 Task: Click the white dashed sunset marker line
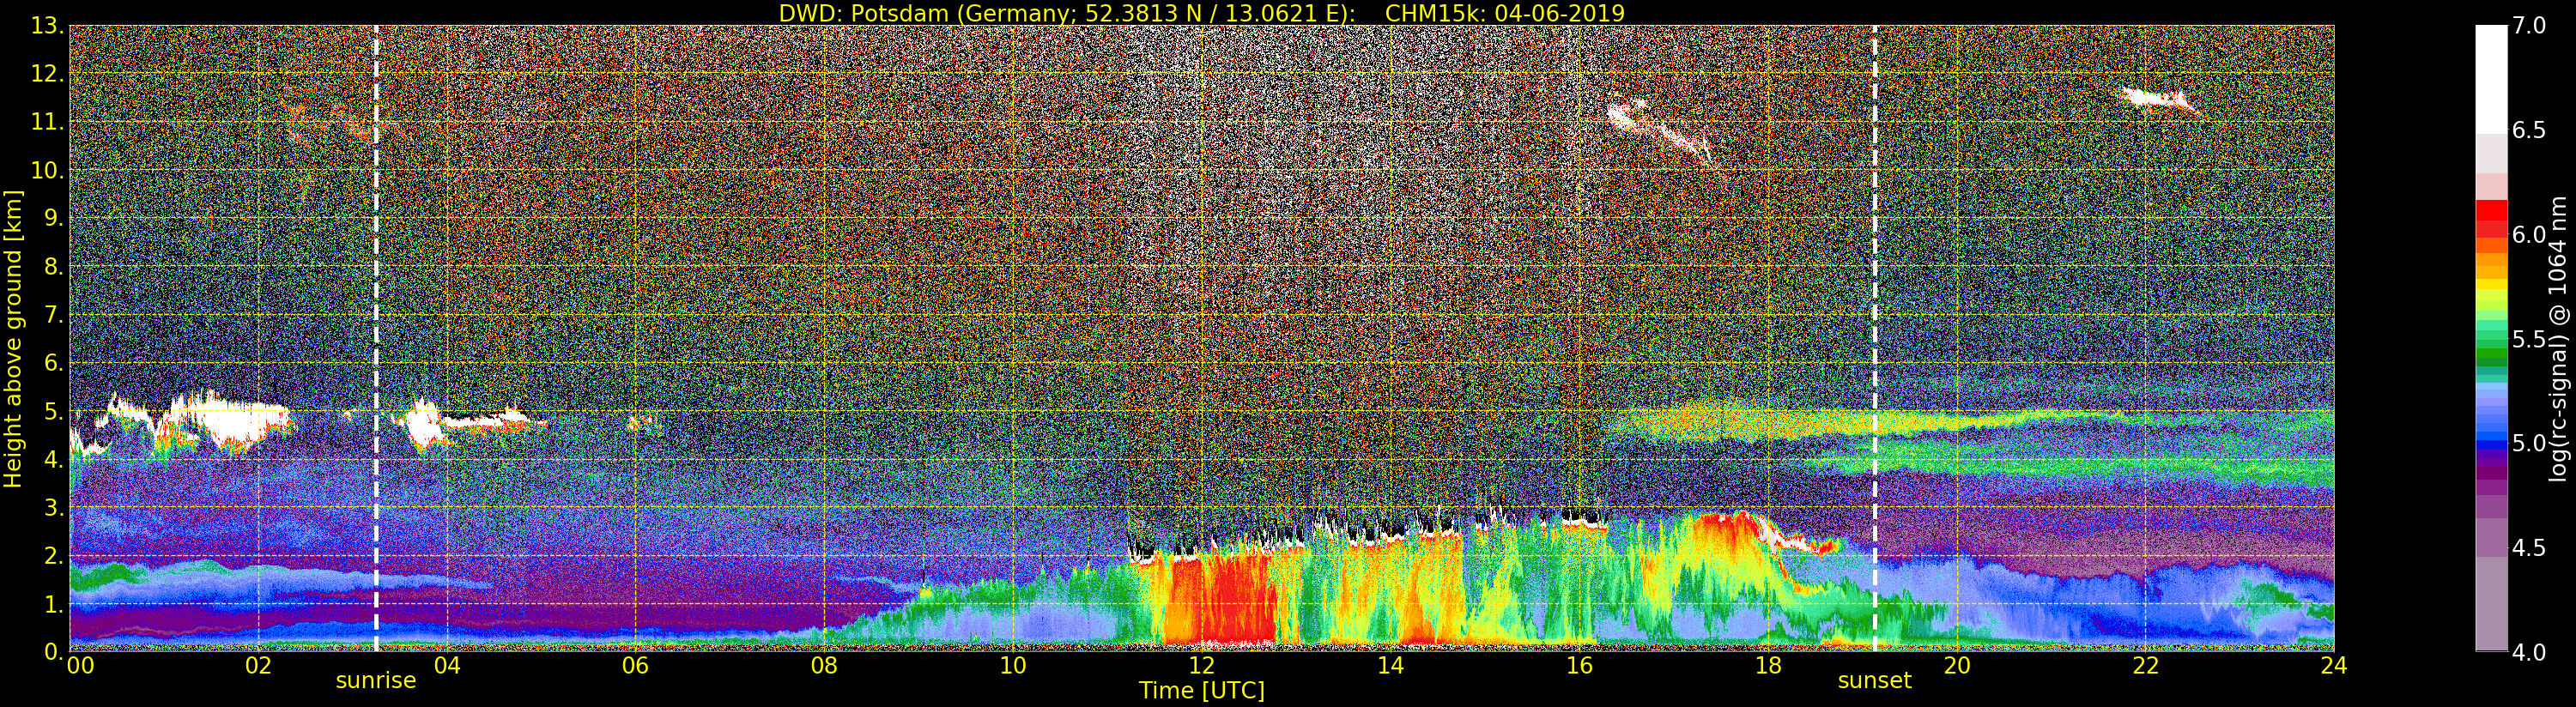(x=1874, y=339)
